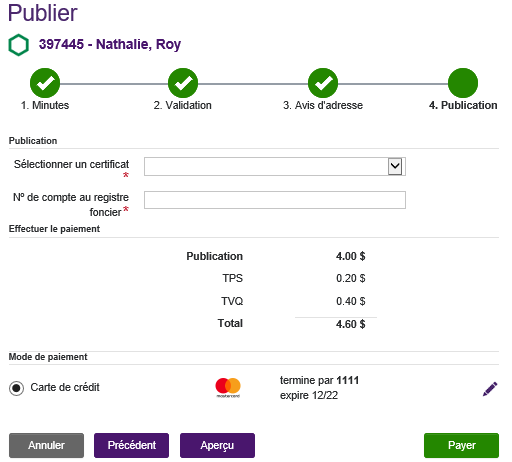Screen dimensions: 512x462
Task: Click the N° de compte au registre foncier field
Action: coord(275,200)
